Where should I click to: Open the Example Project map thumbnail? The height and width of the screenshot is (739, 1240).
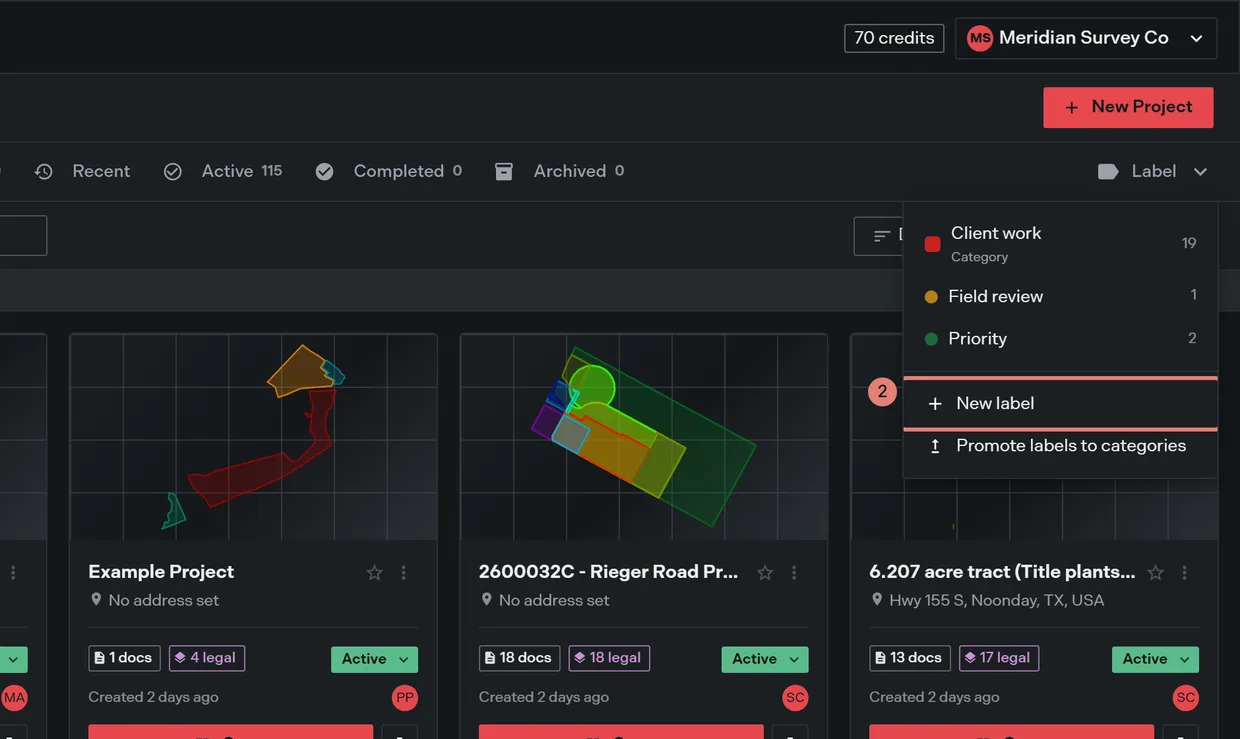tap(253, 437)
